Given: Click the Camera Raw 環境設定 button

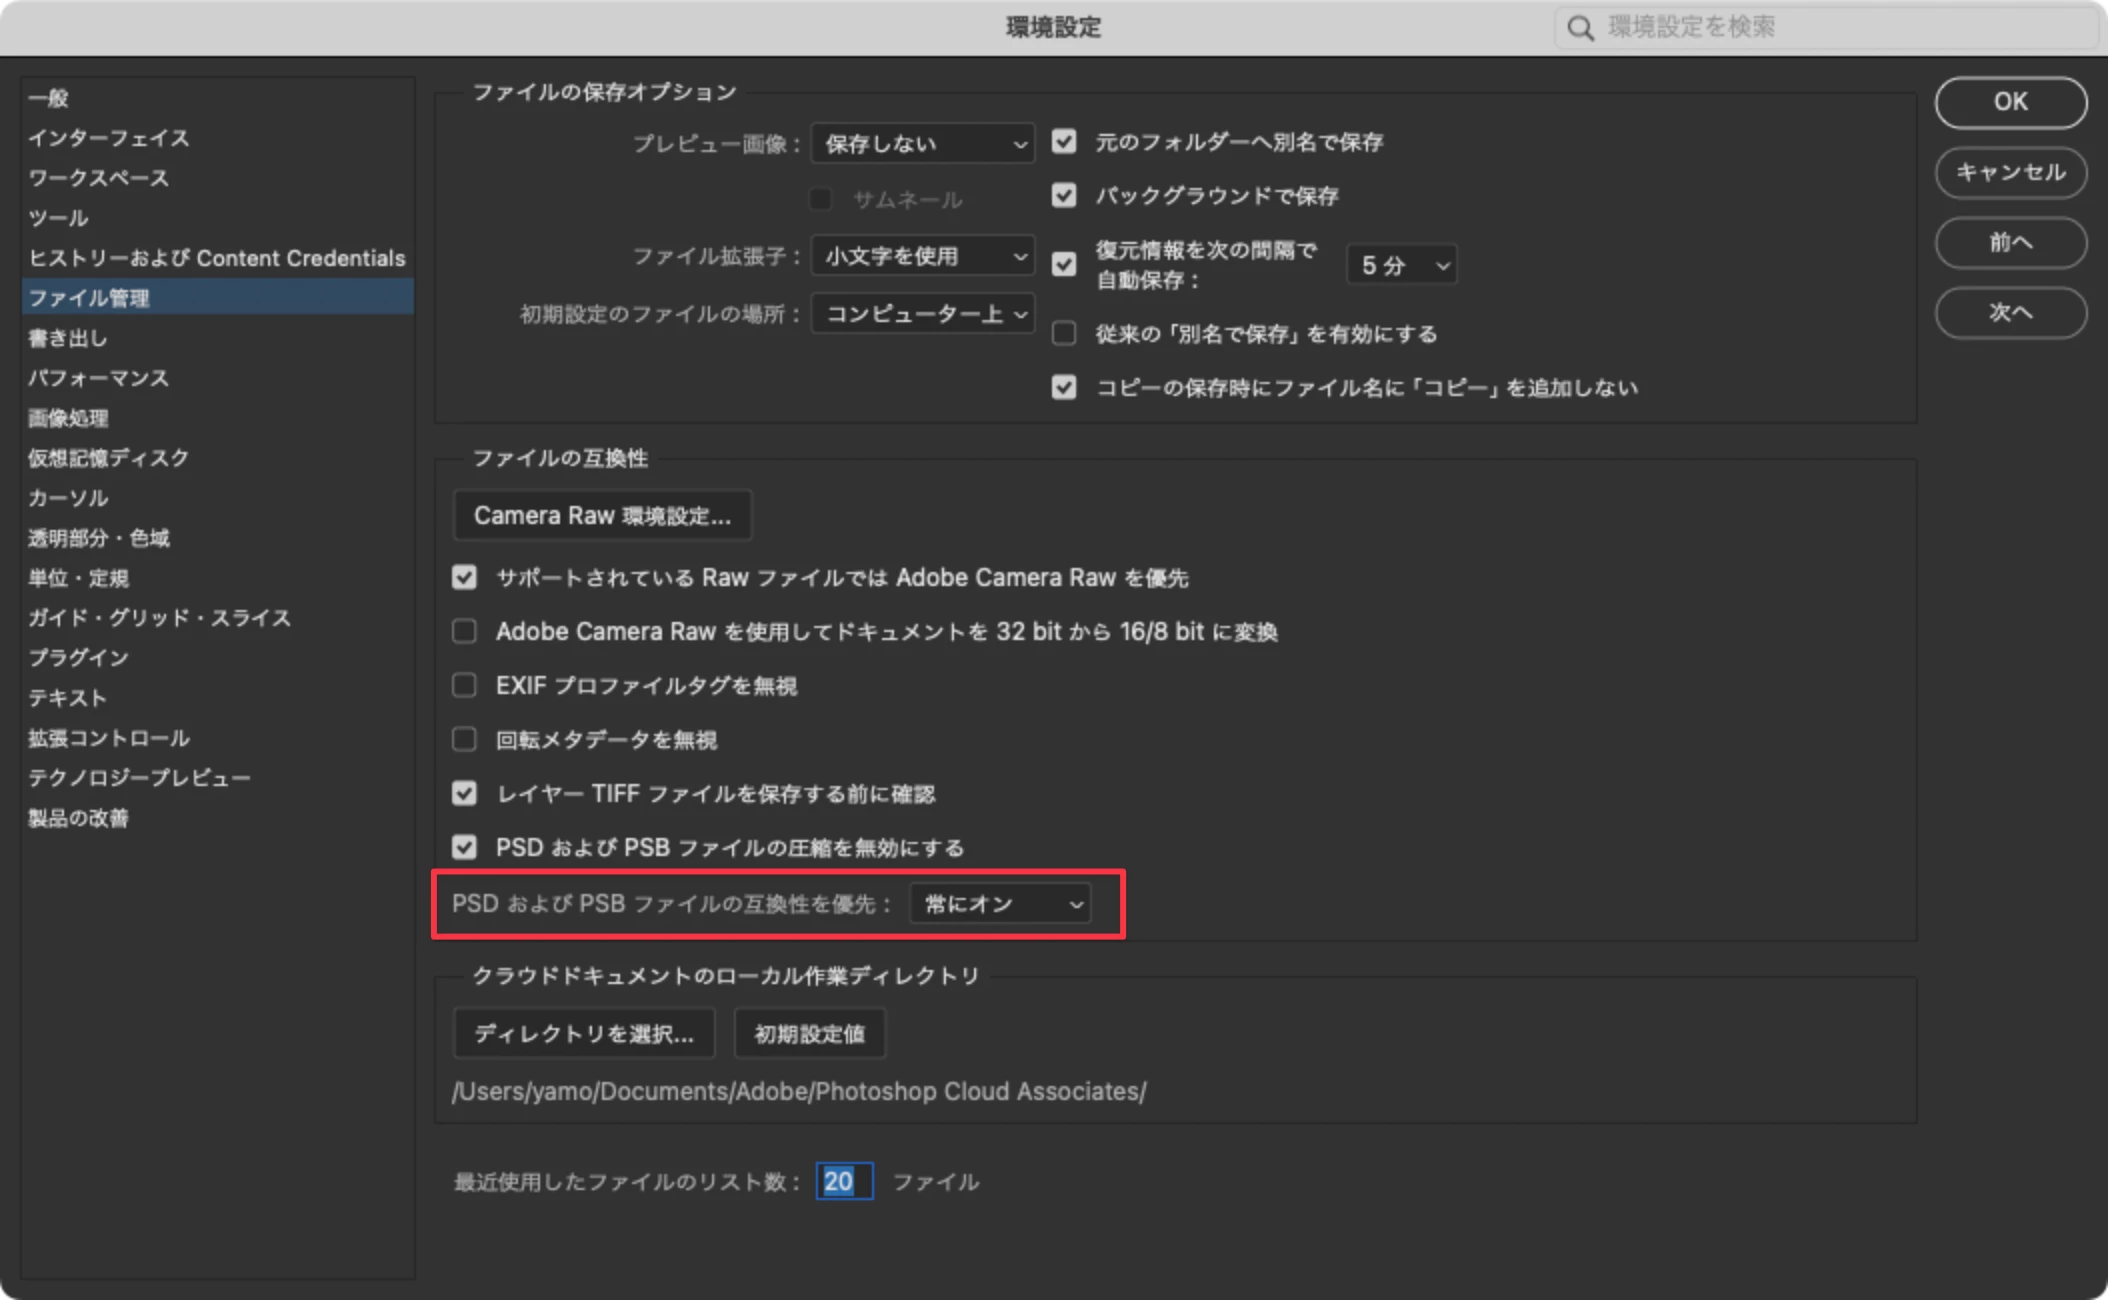Looking at the screenshot, I should coord(602,515).
